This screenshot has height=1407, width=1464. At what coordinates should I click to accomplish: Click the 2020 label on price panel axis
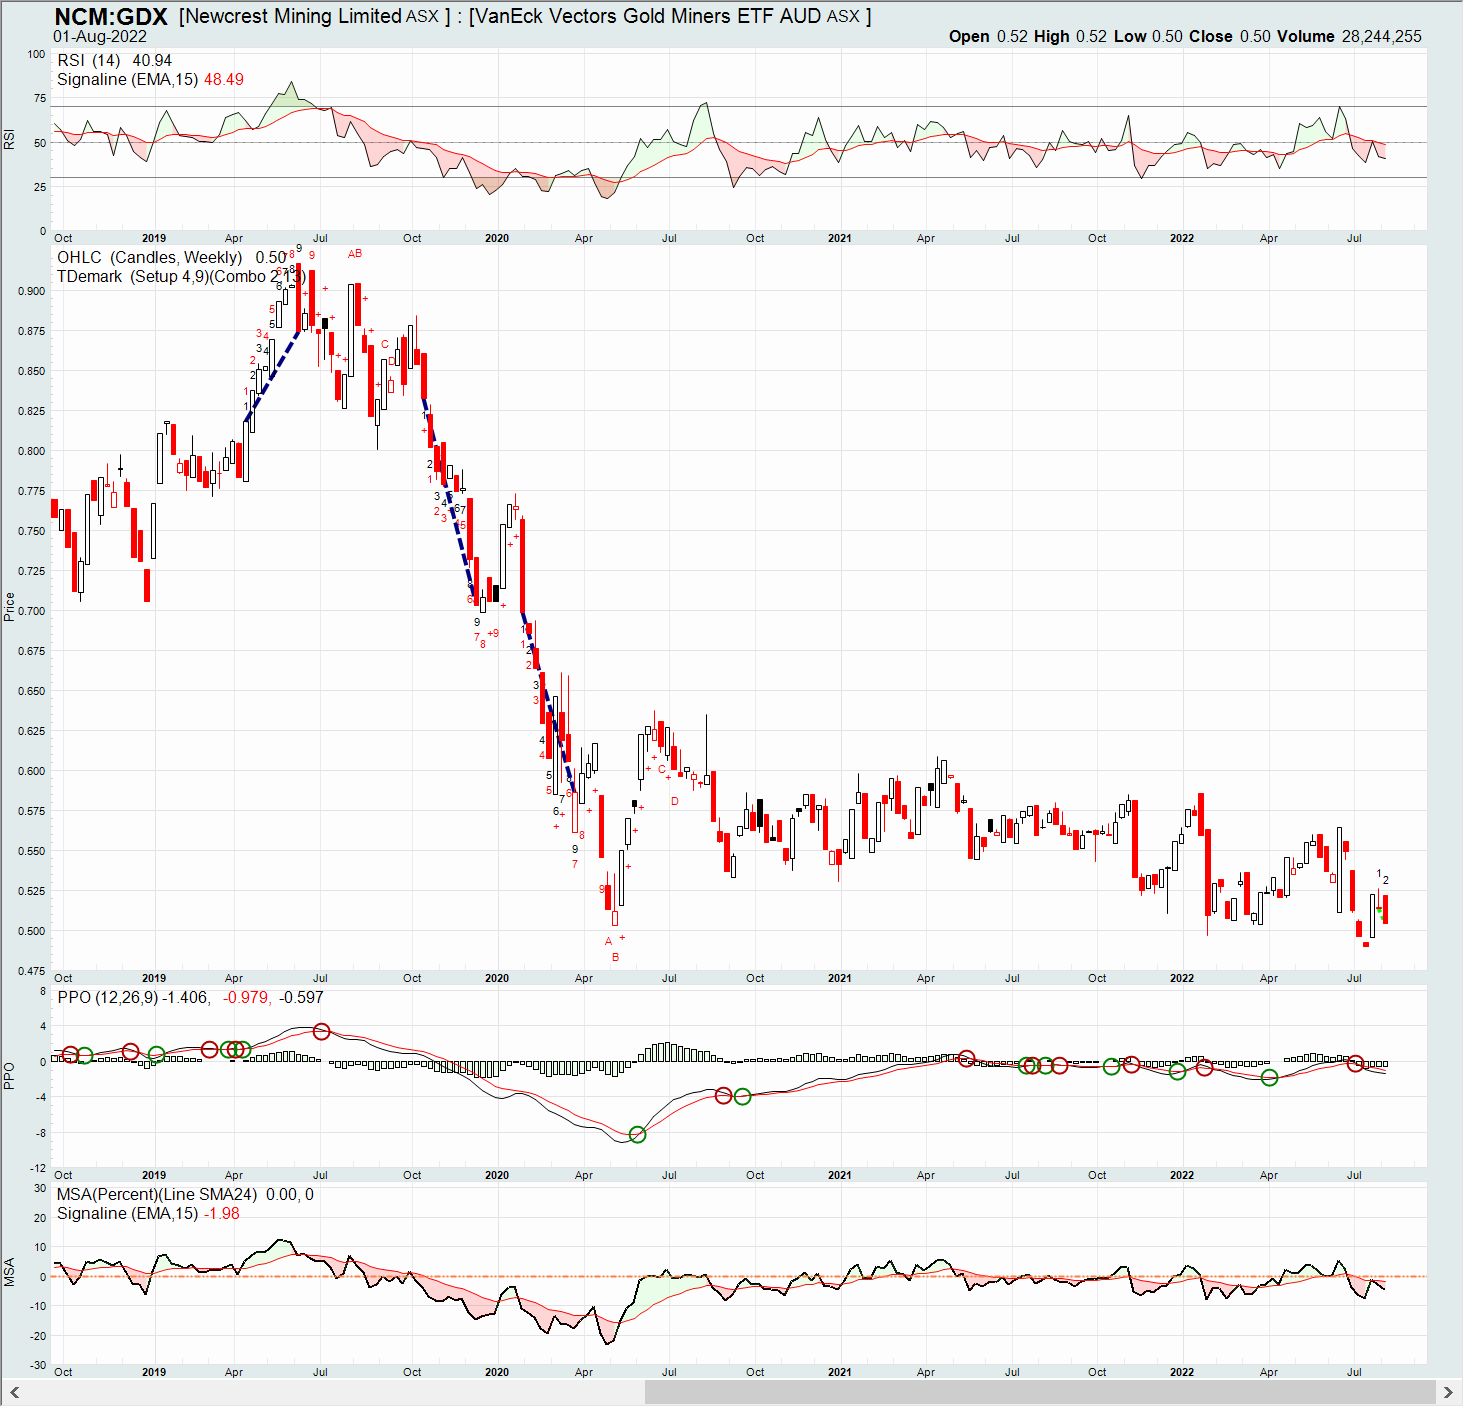point(497,979)
